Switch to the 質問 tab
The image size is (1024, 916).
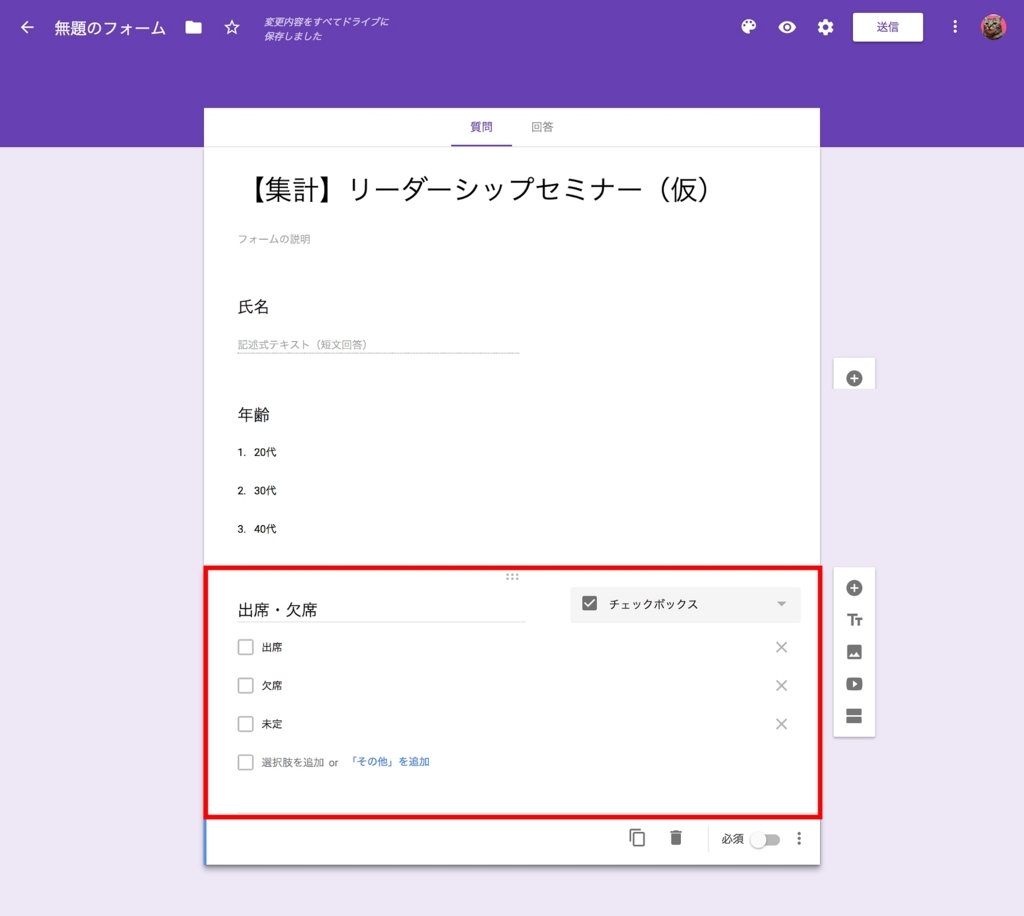click(x=481, y=127)
